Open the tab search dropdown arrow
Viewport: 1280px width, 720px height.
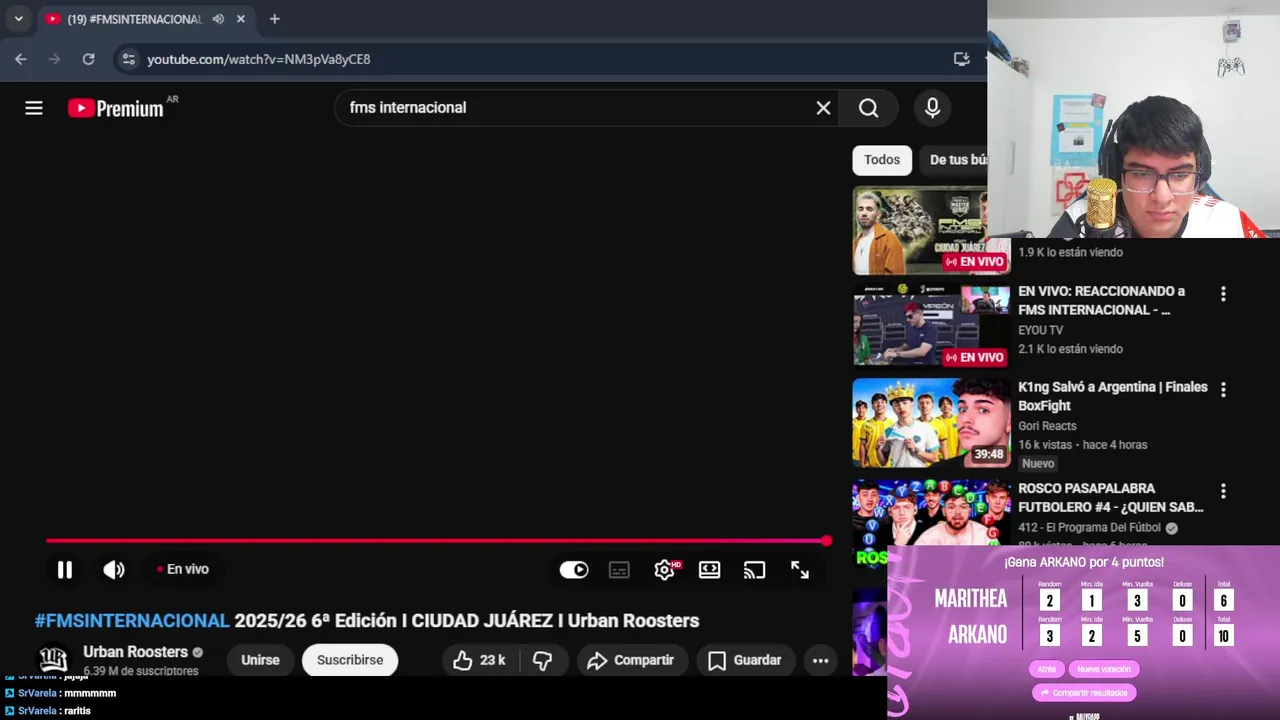[x=18, y=19]
